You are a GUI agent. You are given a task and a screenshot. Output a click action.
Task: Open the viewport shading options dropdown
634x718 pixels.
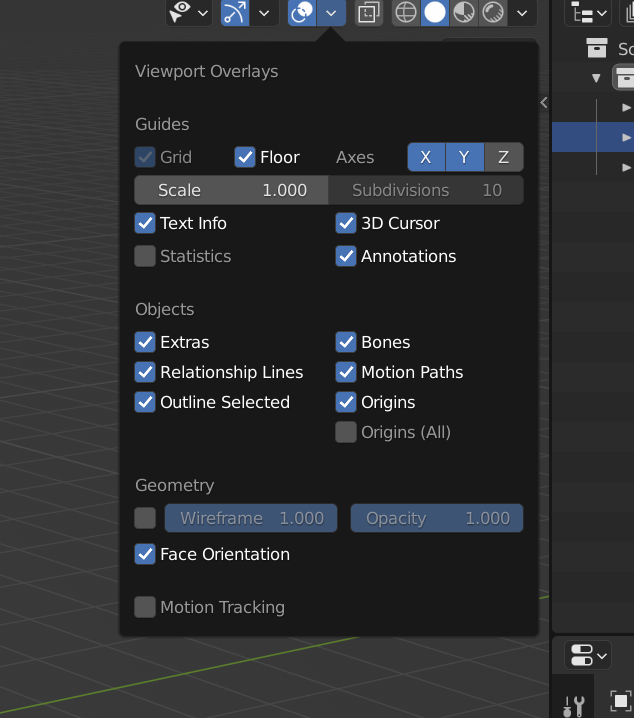click(521, 12)
